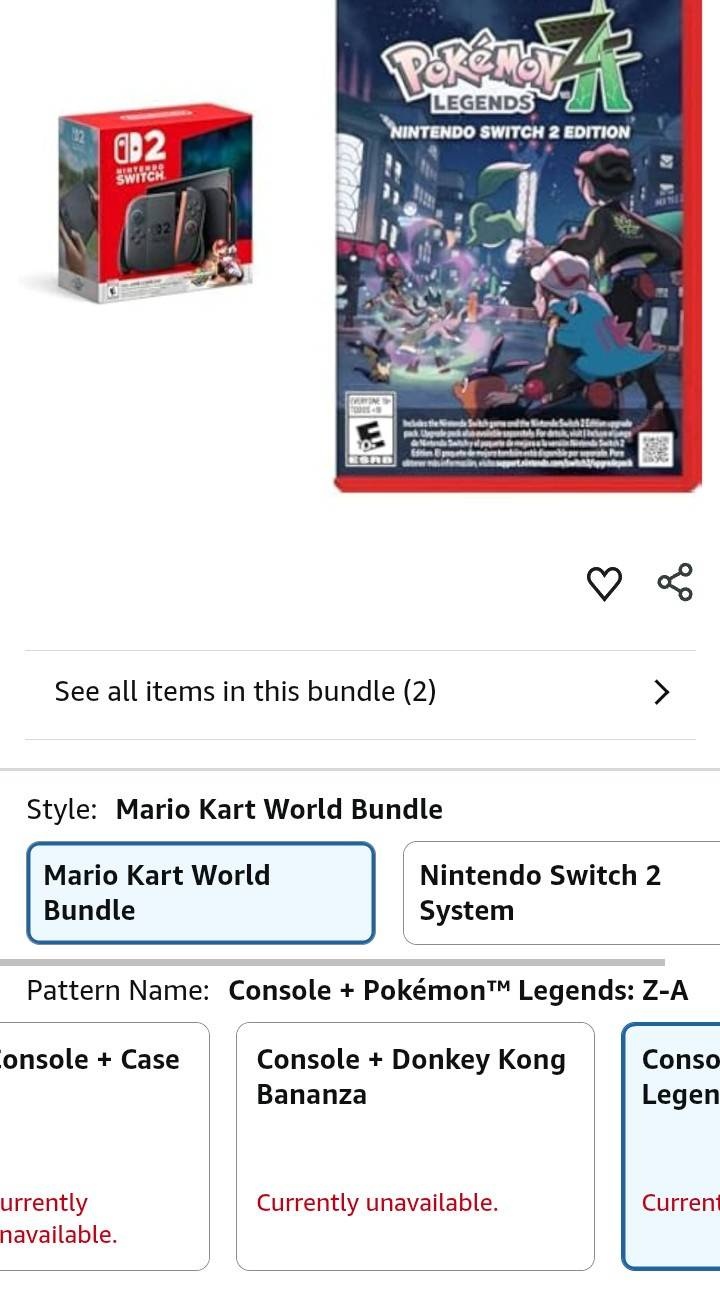Tap the Style: Mario Kart World Bundle label
Viewport: 720px width, 1292px height.
pos(234,809)
